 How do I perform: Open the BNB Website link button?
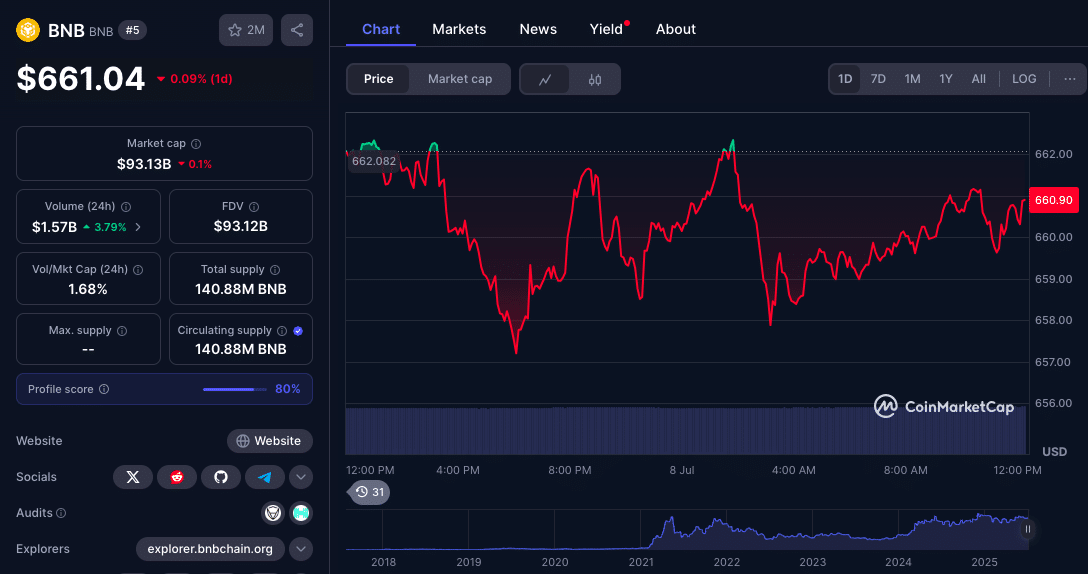[270, 441]
